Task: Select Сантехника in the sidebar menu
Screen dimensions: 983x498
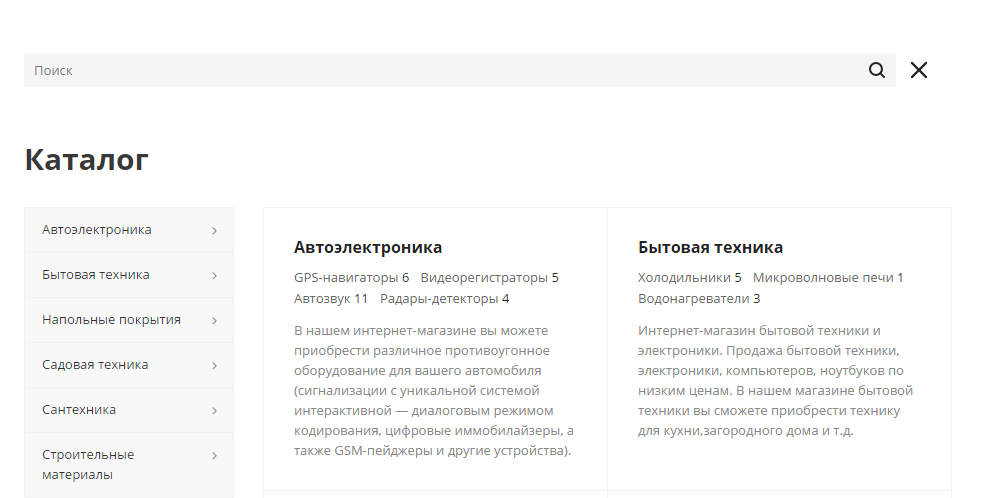Action: [x=79, y=410]
